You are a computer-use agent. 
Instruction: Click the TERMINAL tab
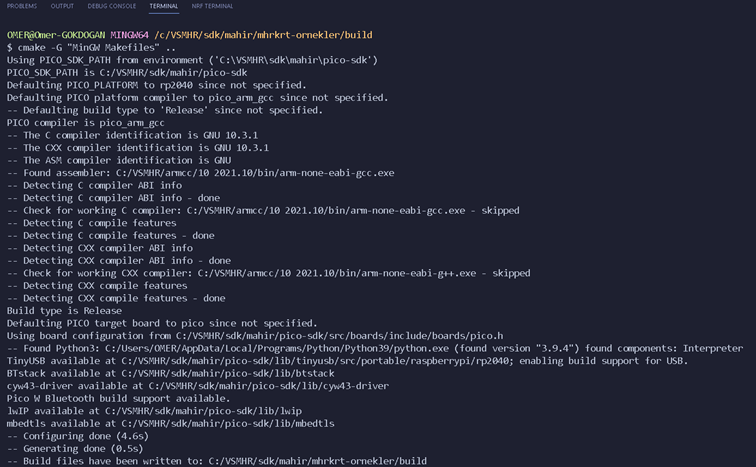[164, 6]
